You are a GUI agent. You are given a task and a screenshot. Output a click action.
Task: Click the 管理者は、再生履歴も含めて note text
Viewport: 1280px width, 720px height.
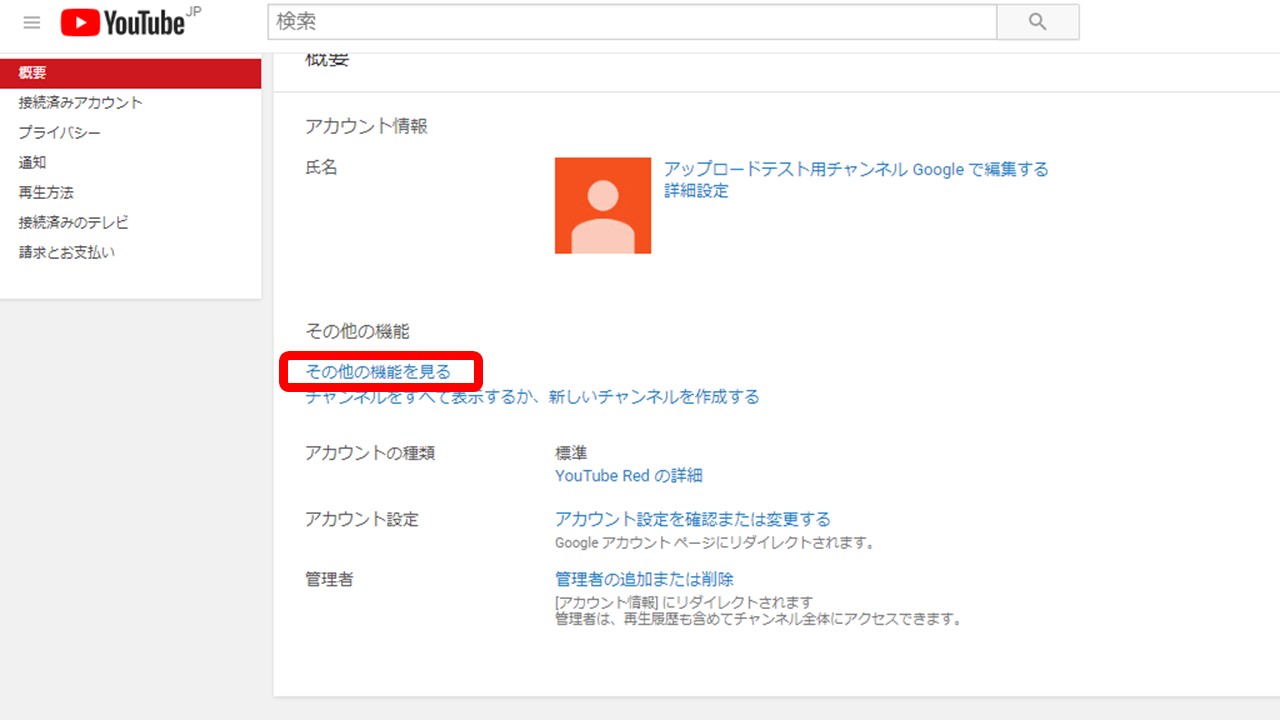tap(759, 619)
